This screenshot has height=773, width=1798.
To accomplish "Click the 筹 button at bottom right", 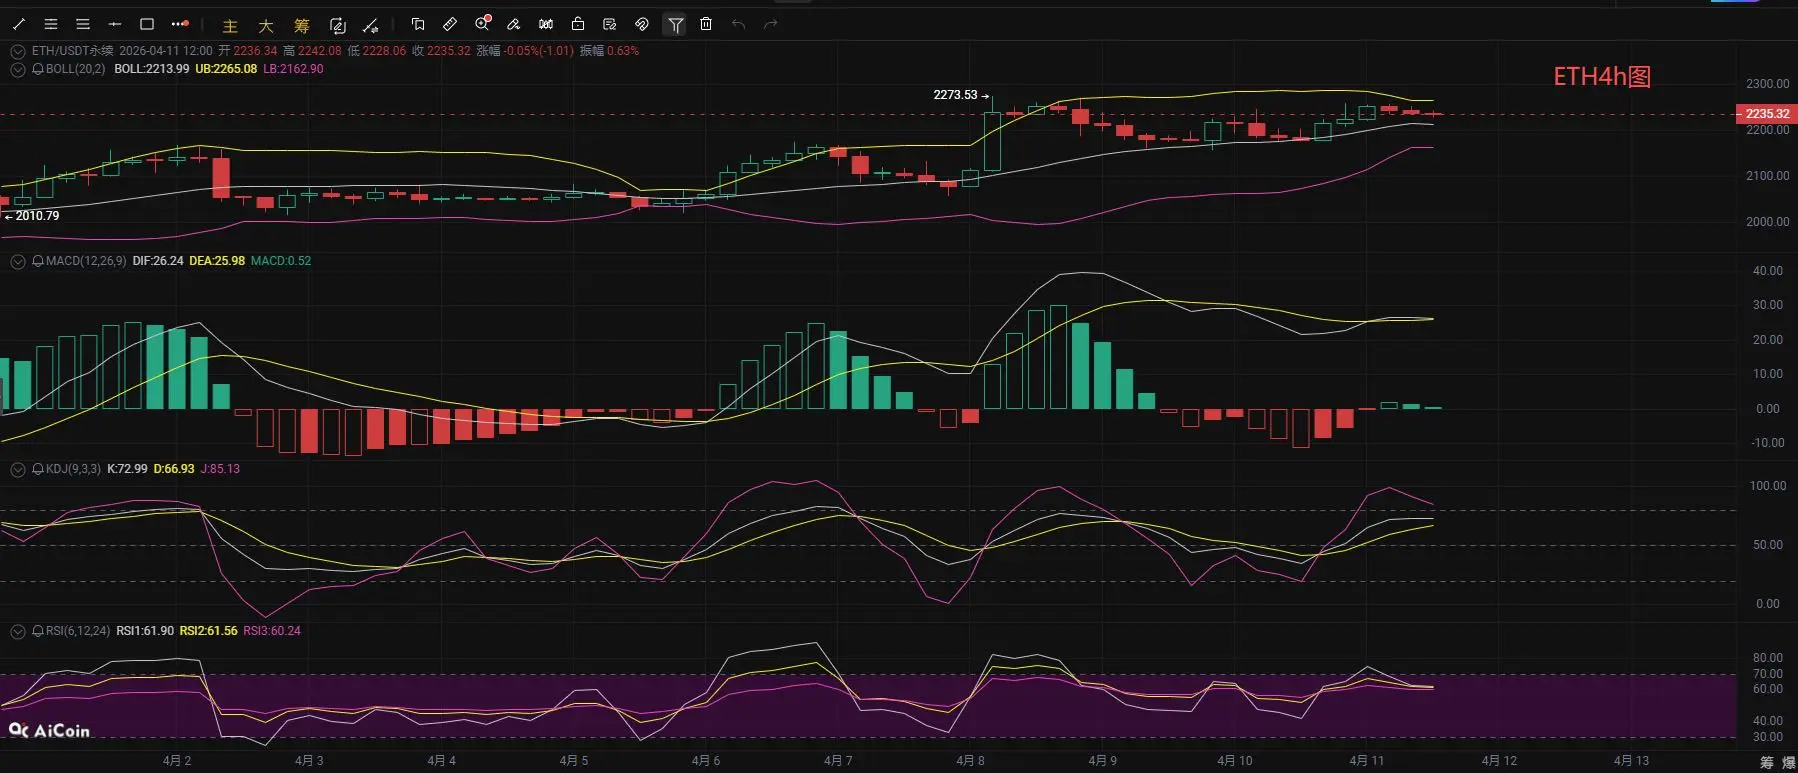I will 1766,763.
